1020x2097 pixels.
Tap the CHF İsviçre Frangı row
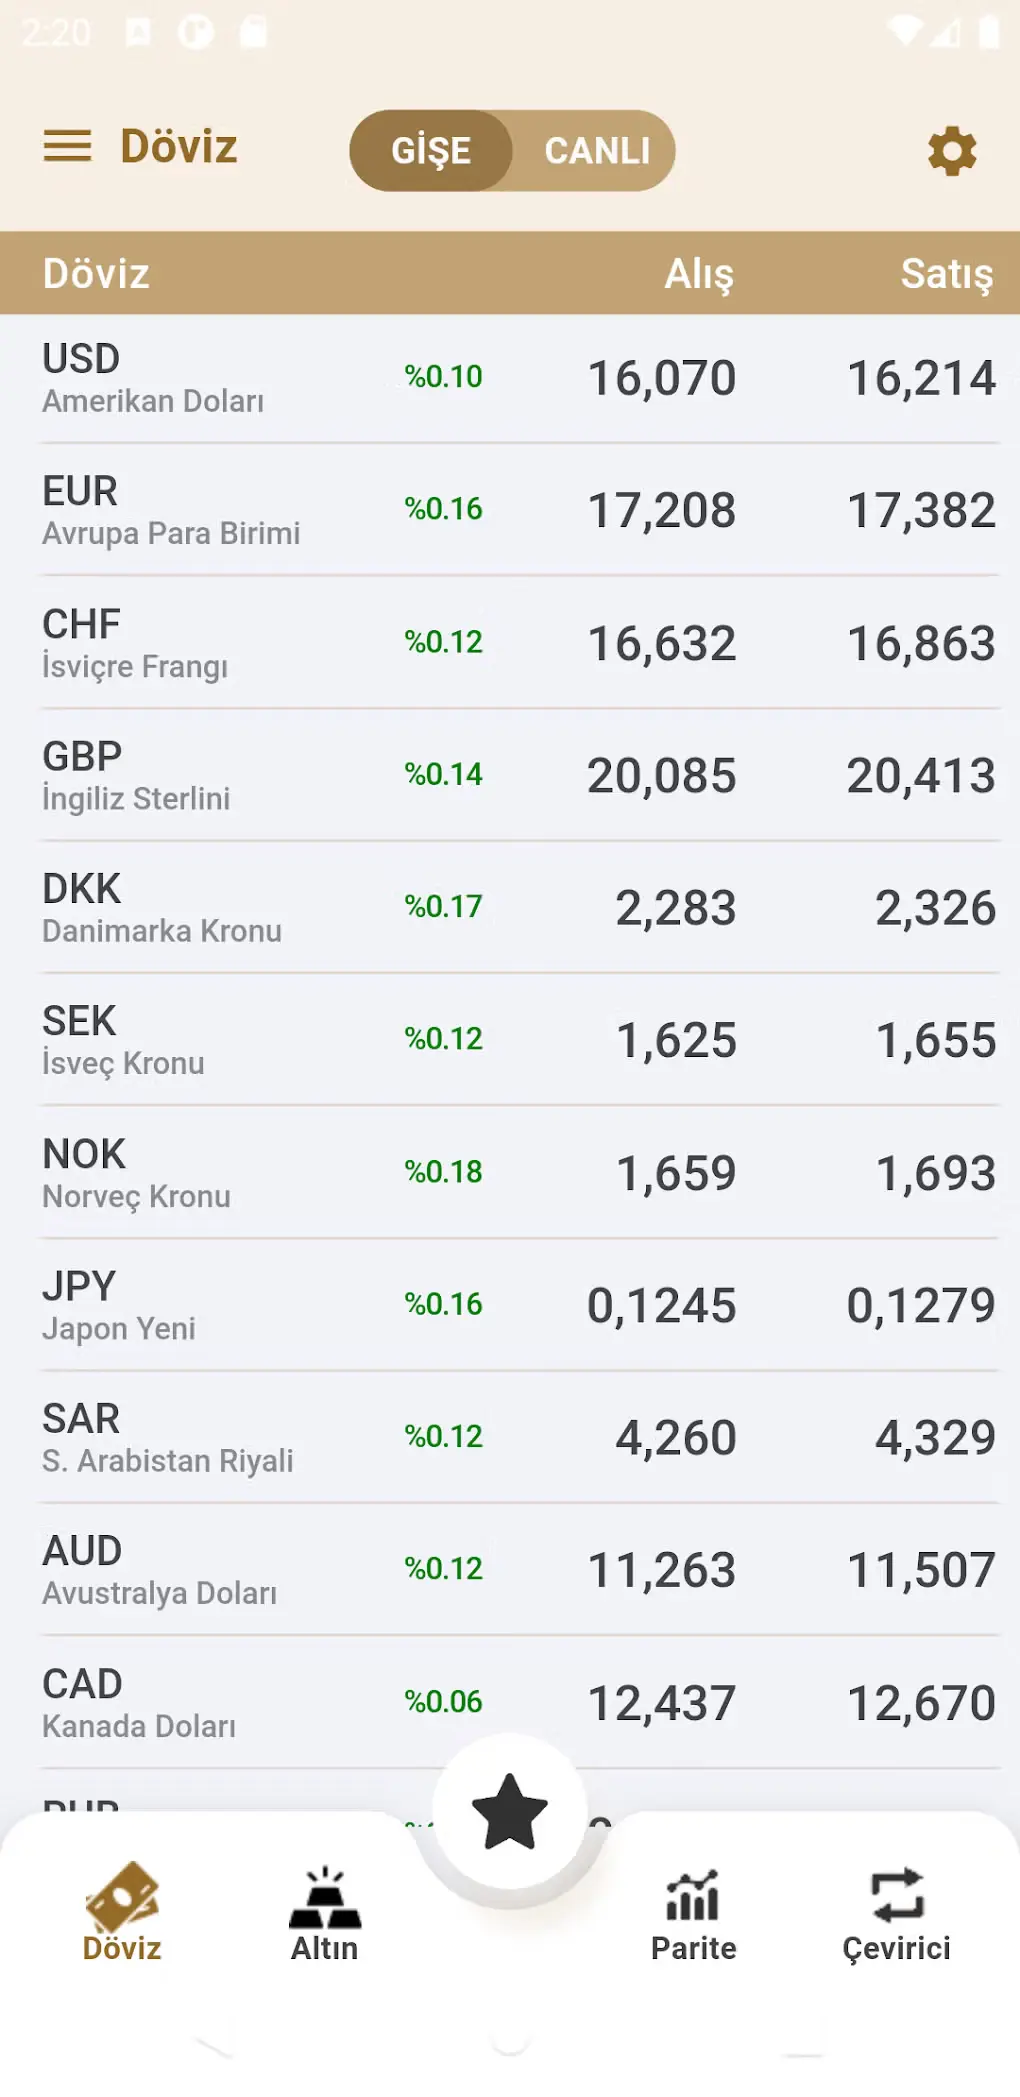(x=510, y=644)
